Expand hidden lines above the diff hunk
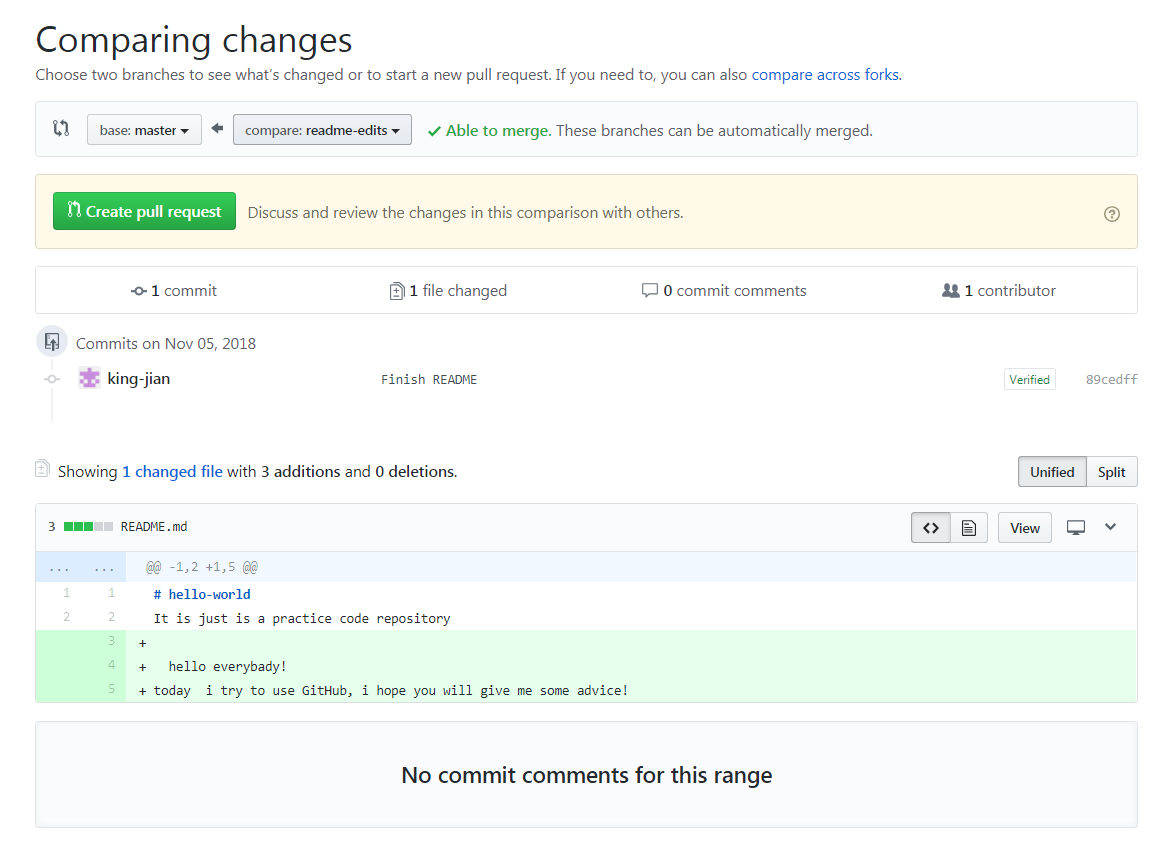Image resolution: width=1162 pixels, height=859 pixels. [59, 568]
